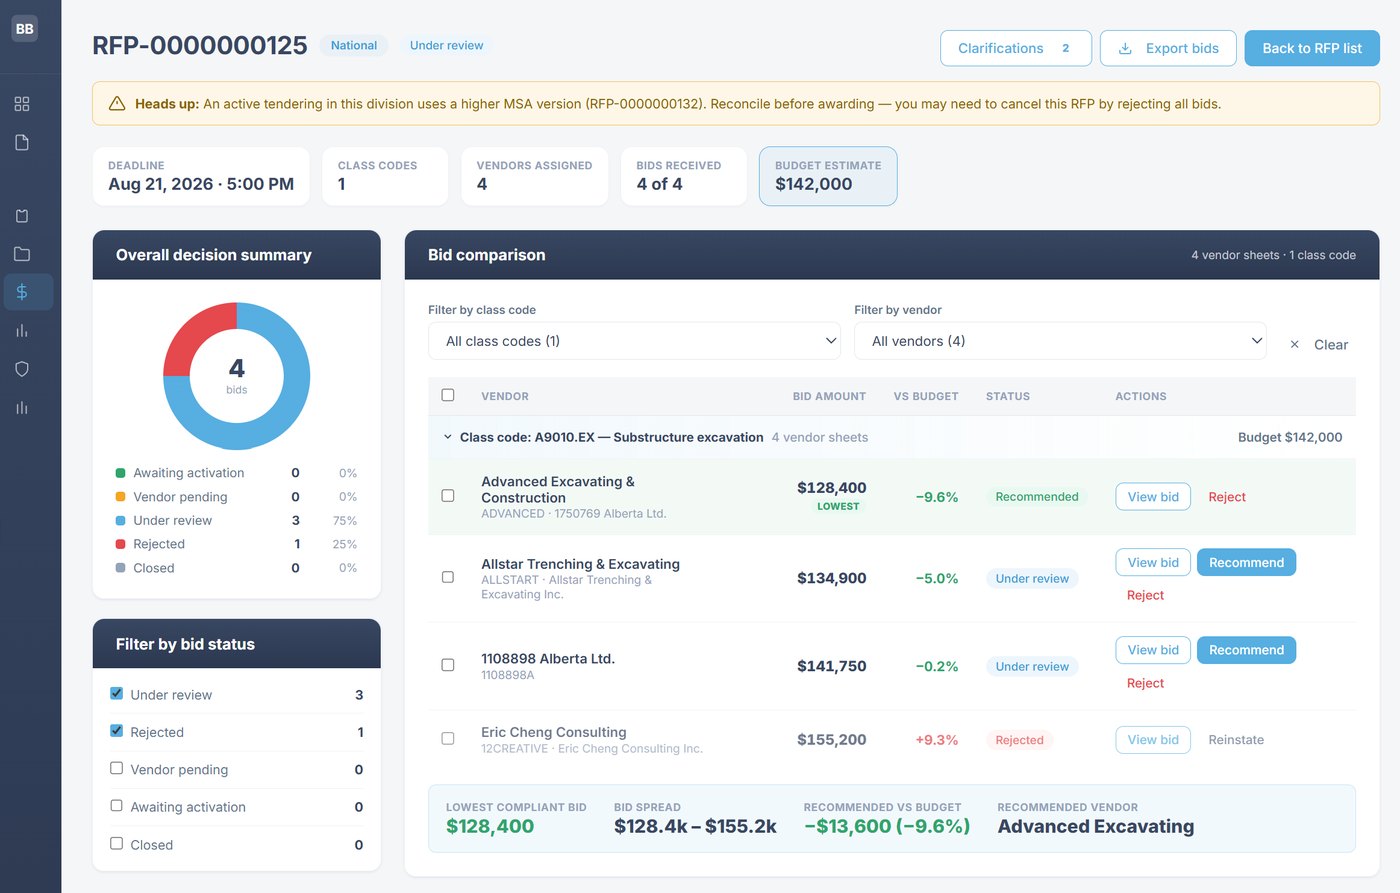The width and height of the screenshot is (1400, 893).
Task: Recommend the Allstar Trenching & Excavating bid
Action: tap(1246, 563)
